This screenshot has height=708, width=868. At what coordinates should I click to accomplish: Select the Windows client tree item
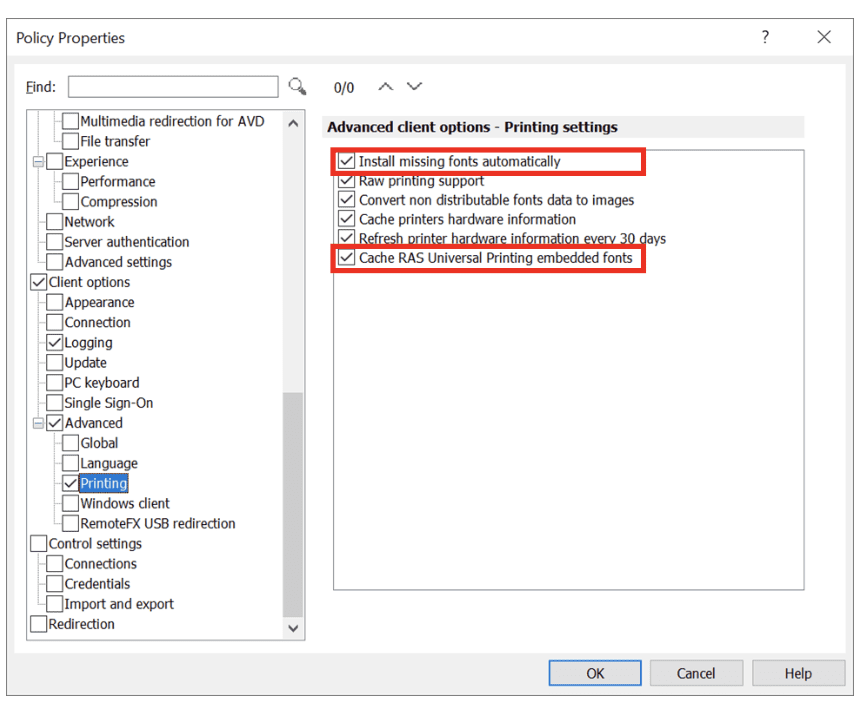click(124, 503)
